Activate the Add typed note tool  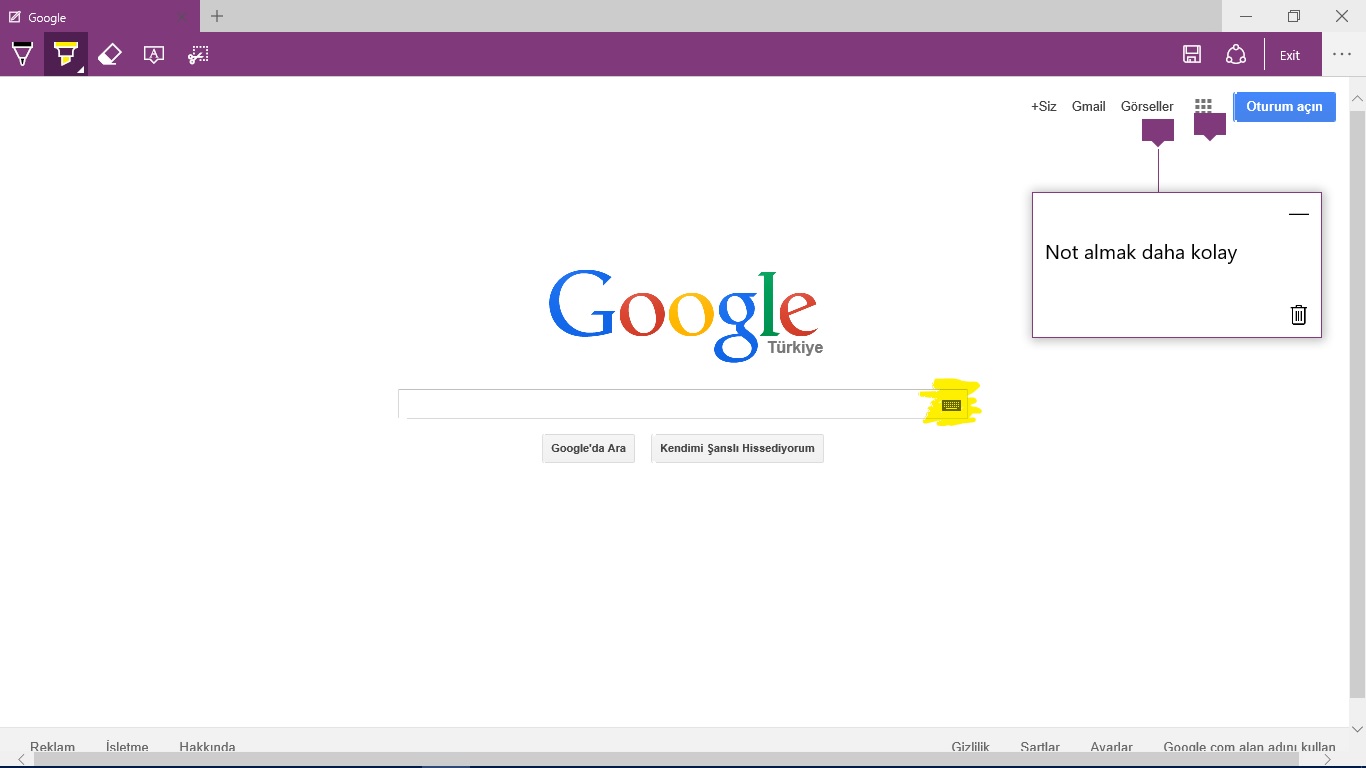[x=154, y=55]
